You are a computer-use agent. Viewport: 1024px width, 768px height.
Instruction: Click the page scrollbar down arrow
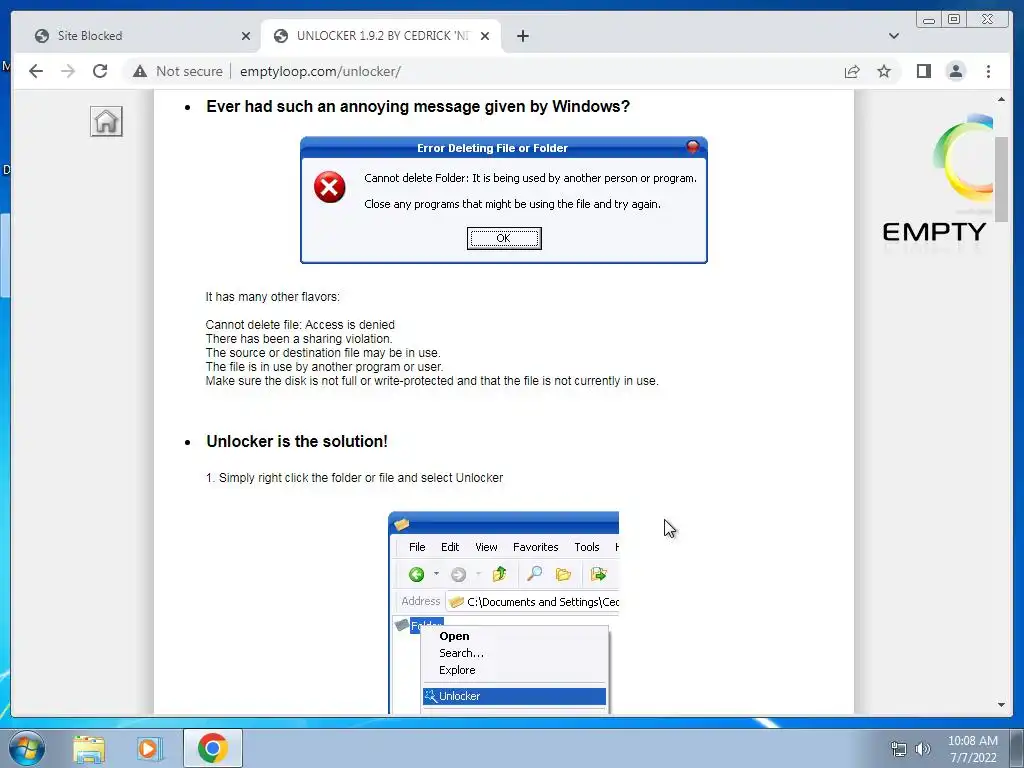1001,705
